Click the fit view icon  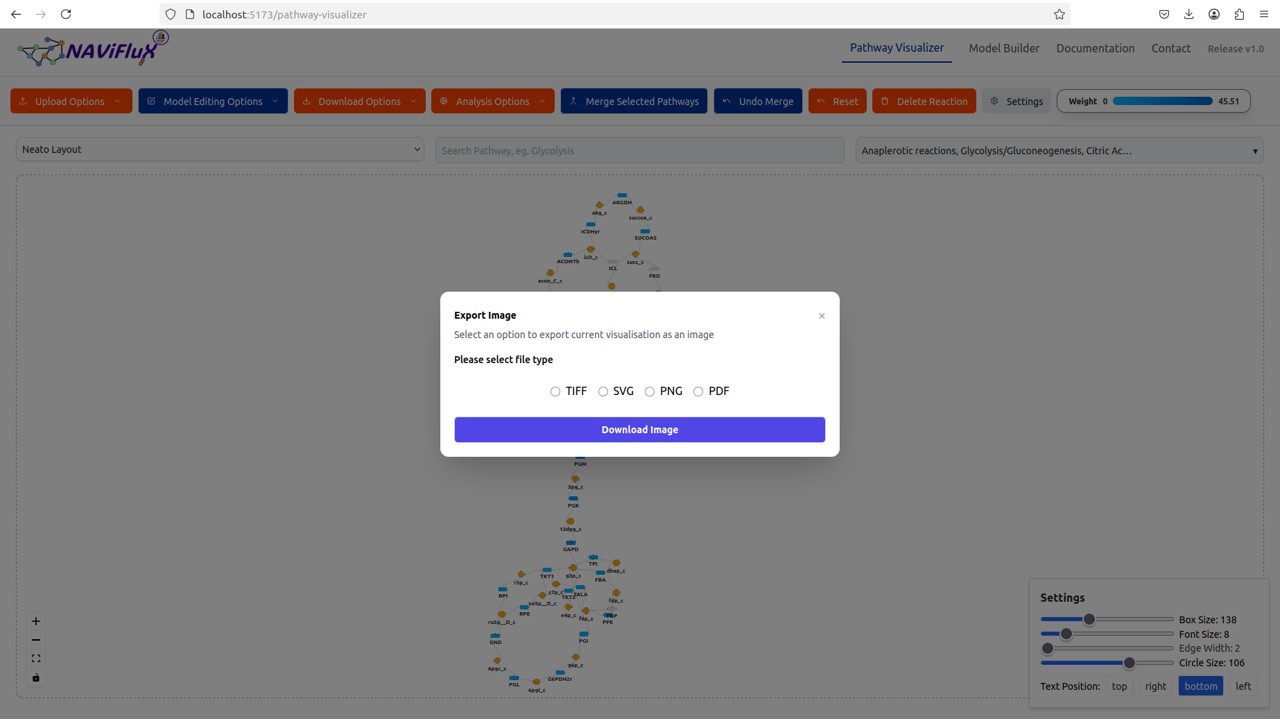coord(36,659)
